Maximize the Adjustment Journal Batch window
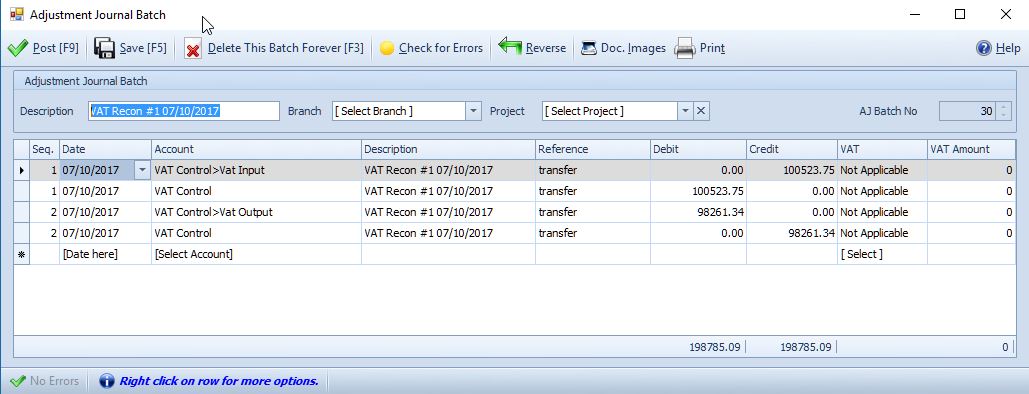The height and width of the screenshot is (394, 1029). (959, 14)
